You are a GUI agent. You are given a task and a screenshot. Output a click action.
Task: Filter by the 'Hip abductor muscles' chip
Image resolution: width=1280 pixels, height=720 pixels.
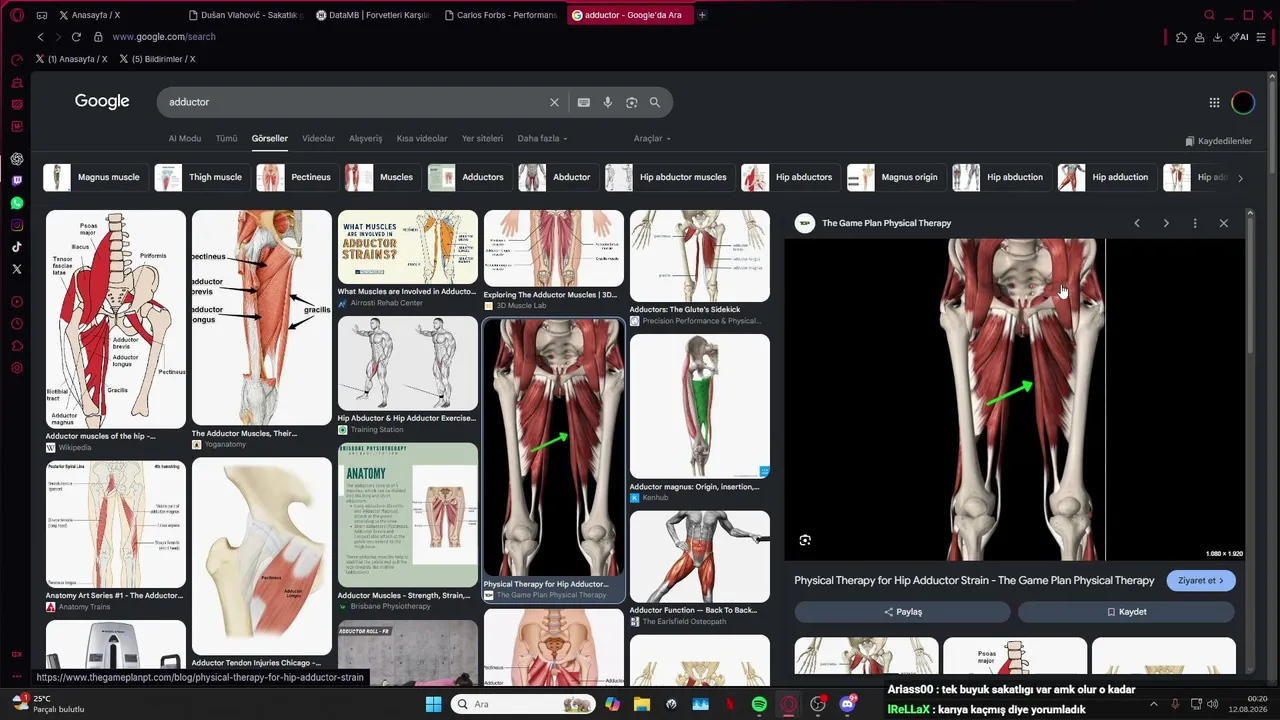pyautogui.click(x=670, y=177)
